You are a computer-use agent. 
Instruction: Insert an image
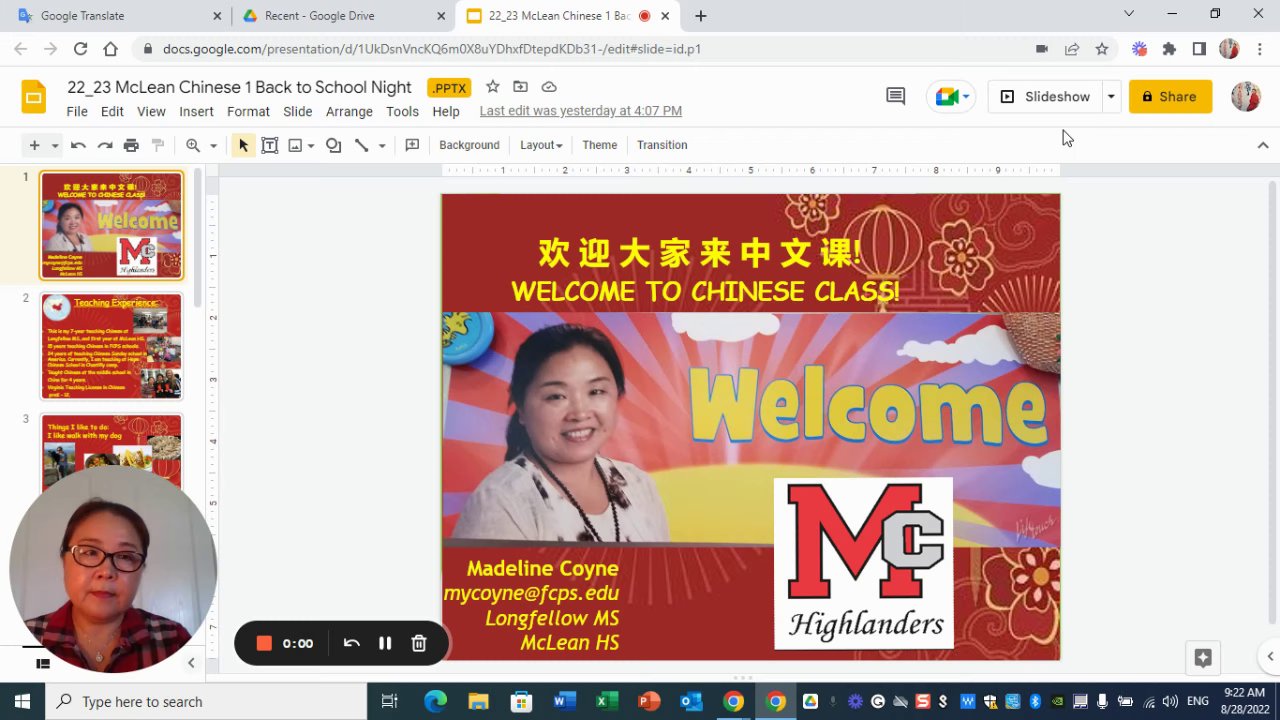[x=295, y=145]
